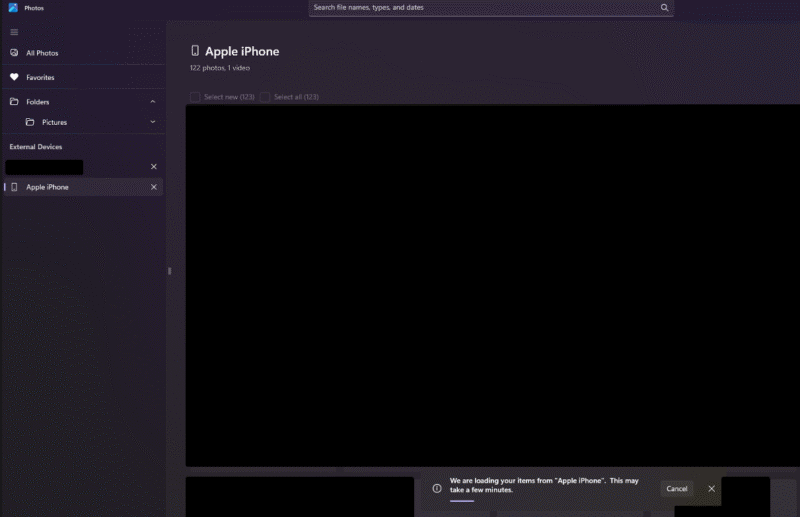Viewport: 800px width, 517px height.
Task: Remove the redacted device above Apple iPhone
Action: click(x=153, y=166)
